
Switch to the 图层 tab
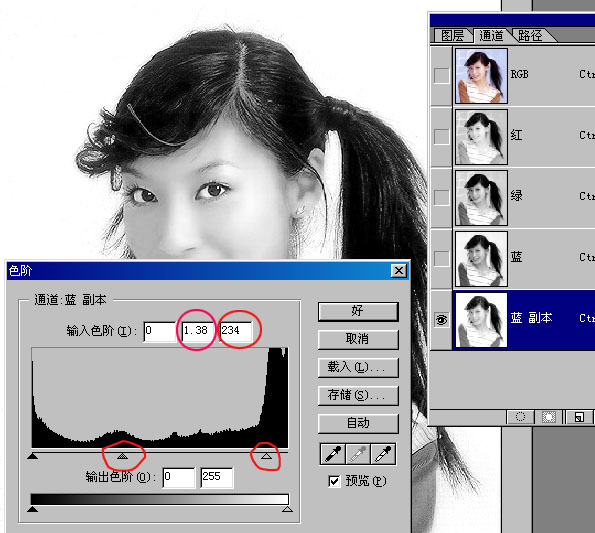coord(453,35)
